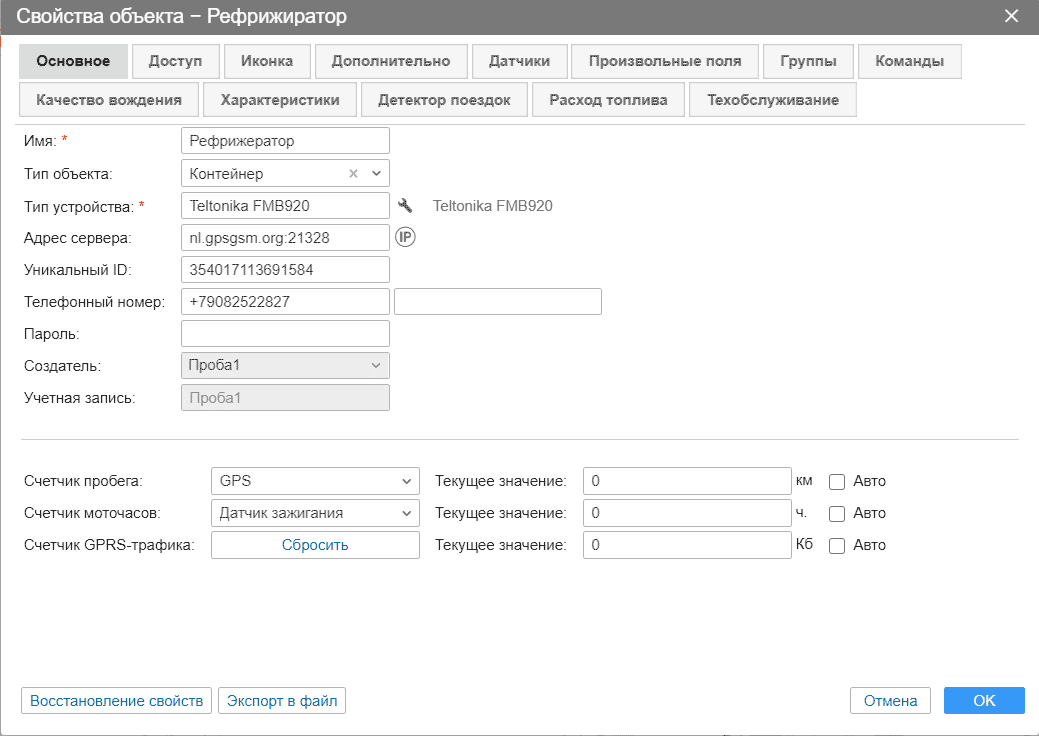Go to the Датчики tab
1039x736 pixels.
pos(520,61)
